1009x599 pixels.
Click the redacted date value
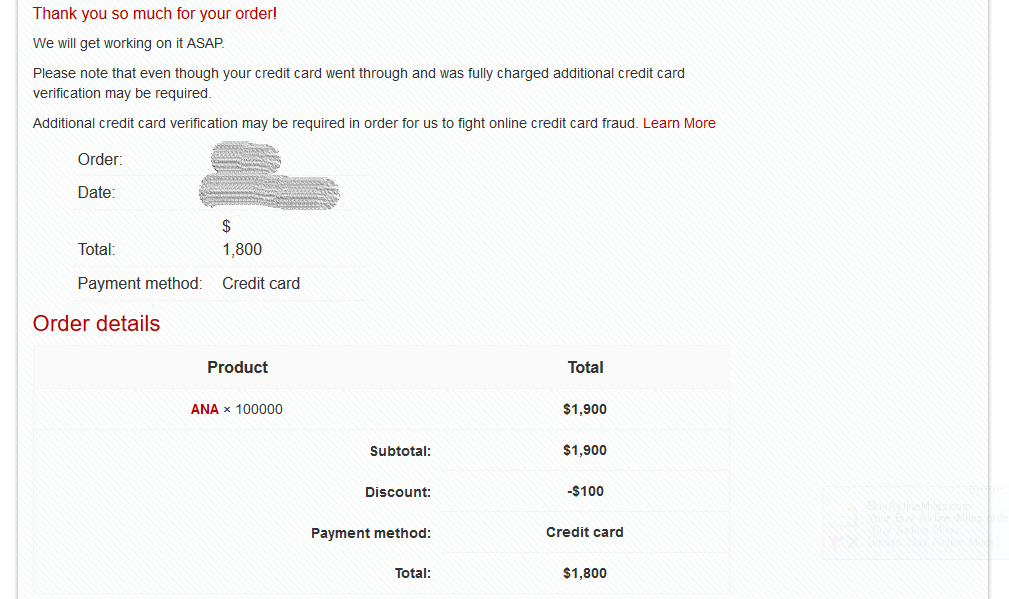pyautogui.click(x=269, y=192)
